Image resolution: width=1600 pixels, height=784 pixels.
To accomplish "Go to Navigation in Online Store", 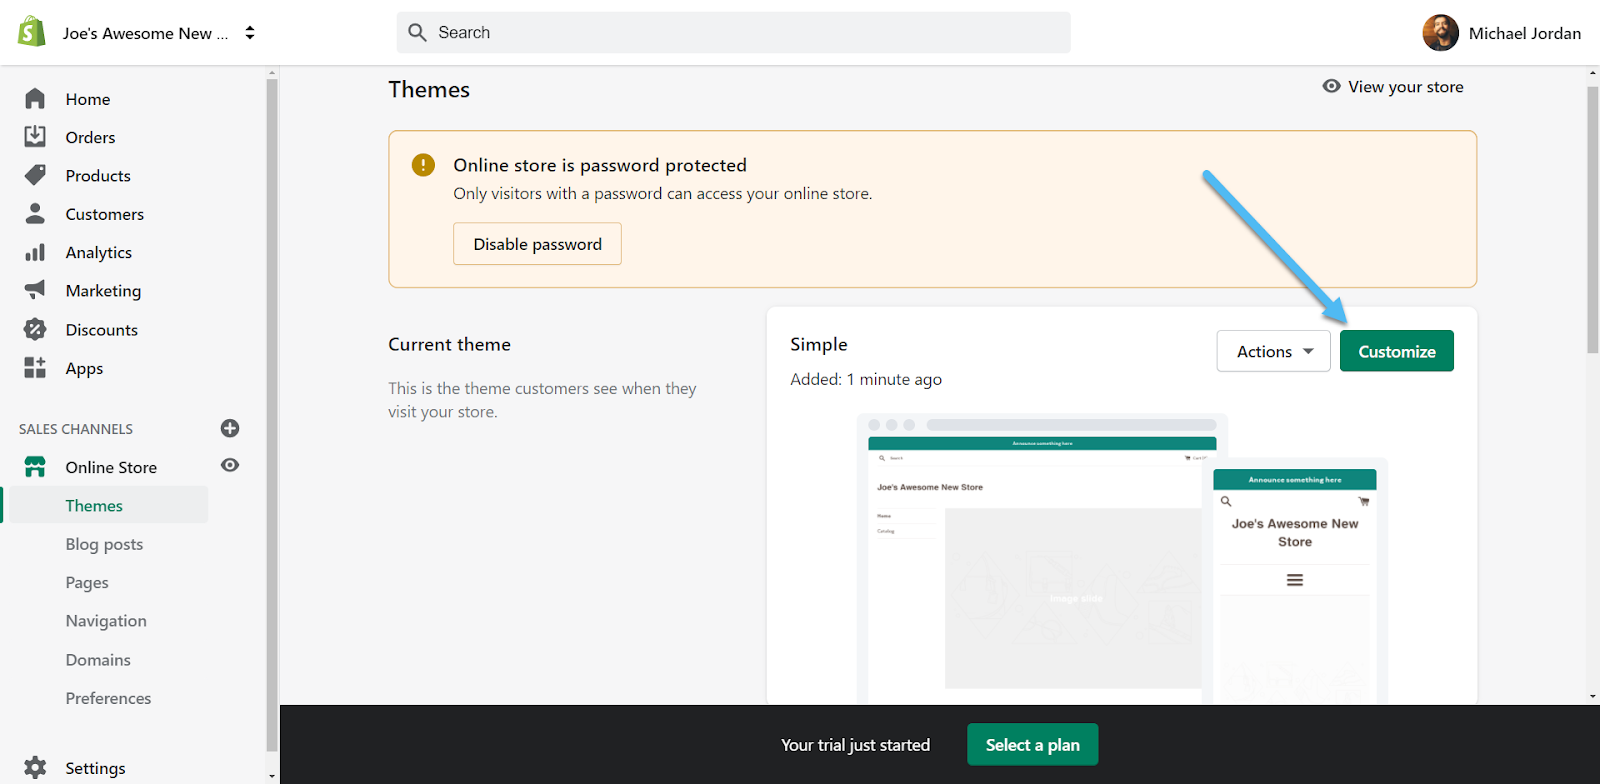I will [x=106, y=621].
